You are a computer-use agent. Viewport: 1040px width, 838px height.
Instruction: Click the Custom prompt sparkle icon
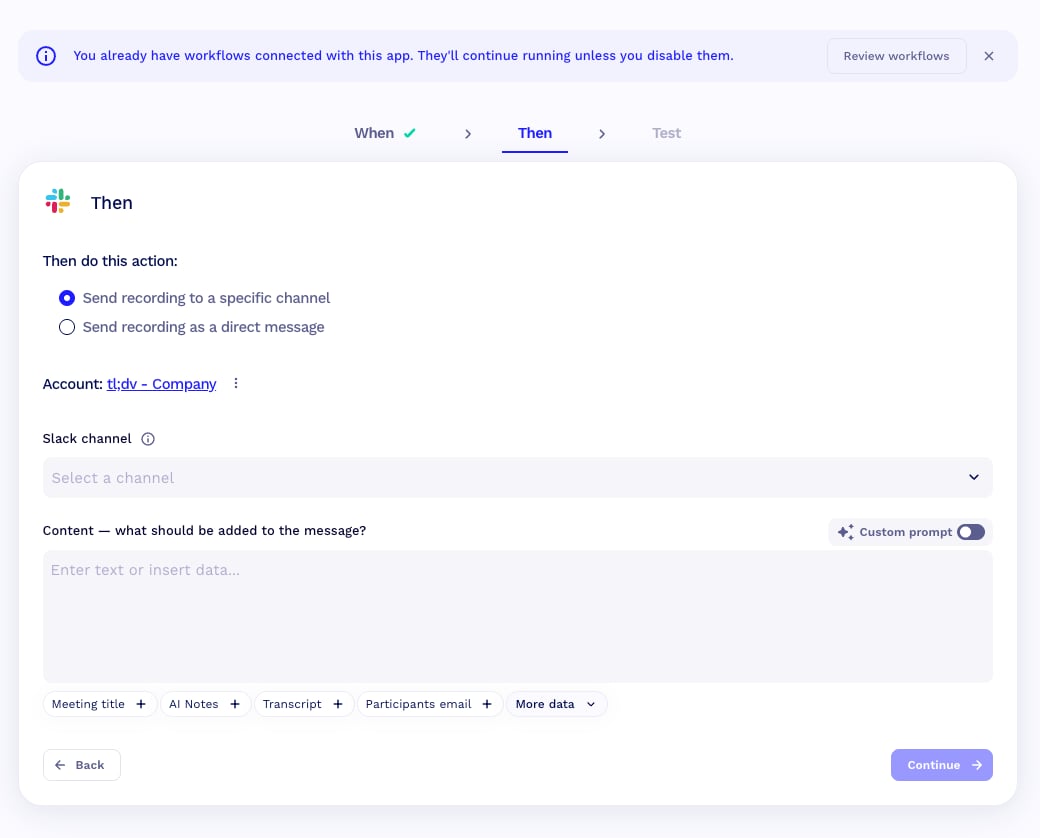[x=845, y=532]
